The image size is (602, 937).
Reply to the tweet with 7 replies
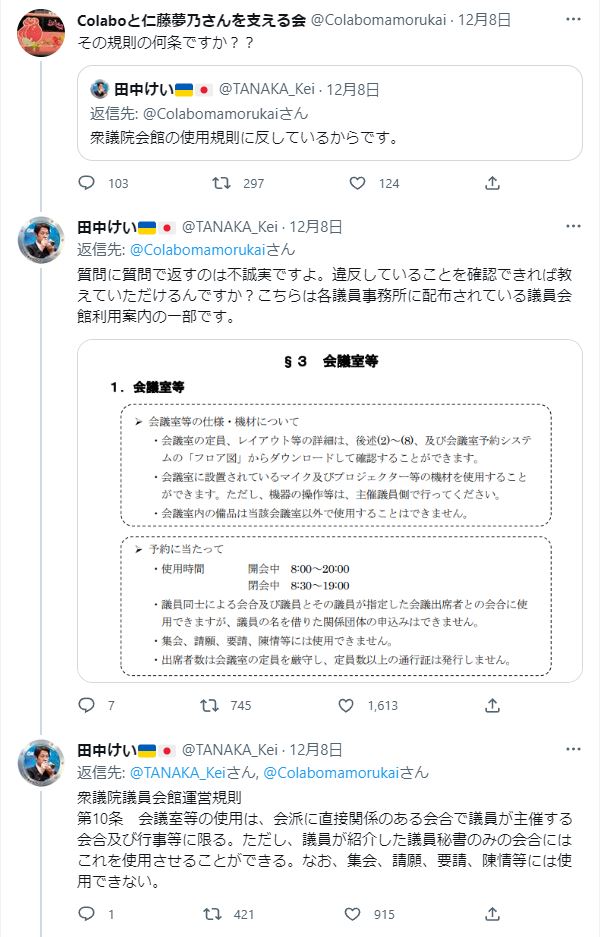coord(86,705)
